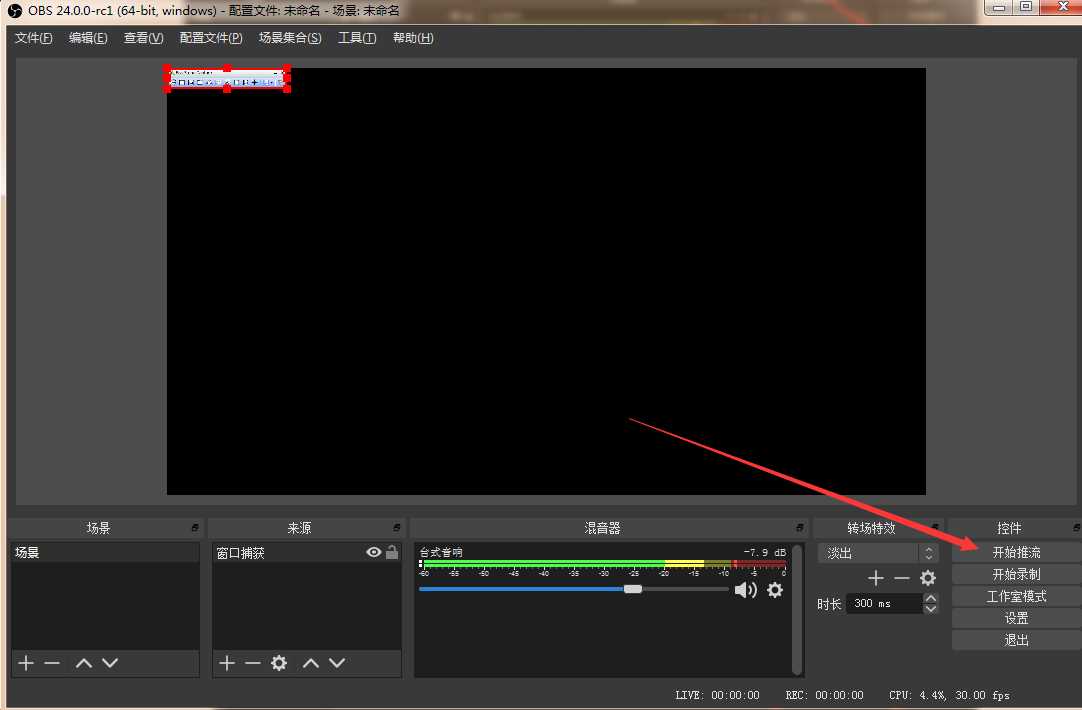Image resolution: width=1082 pixels, height=710 pixels.
Task: Mute 台式音响 with the speaker icon
Action: point(745,590)
